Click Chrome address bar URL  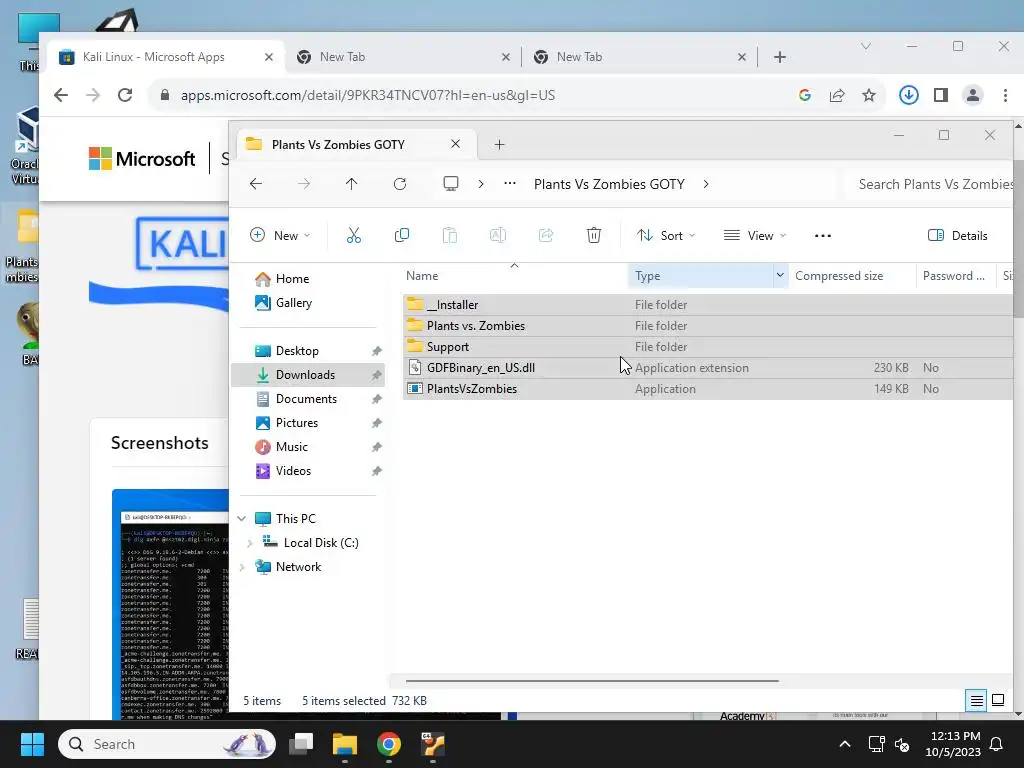[x=368, y=95]
